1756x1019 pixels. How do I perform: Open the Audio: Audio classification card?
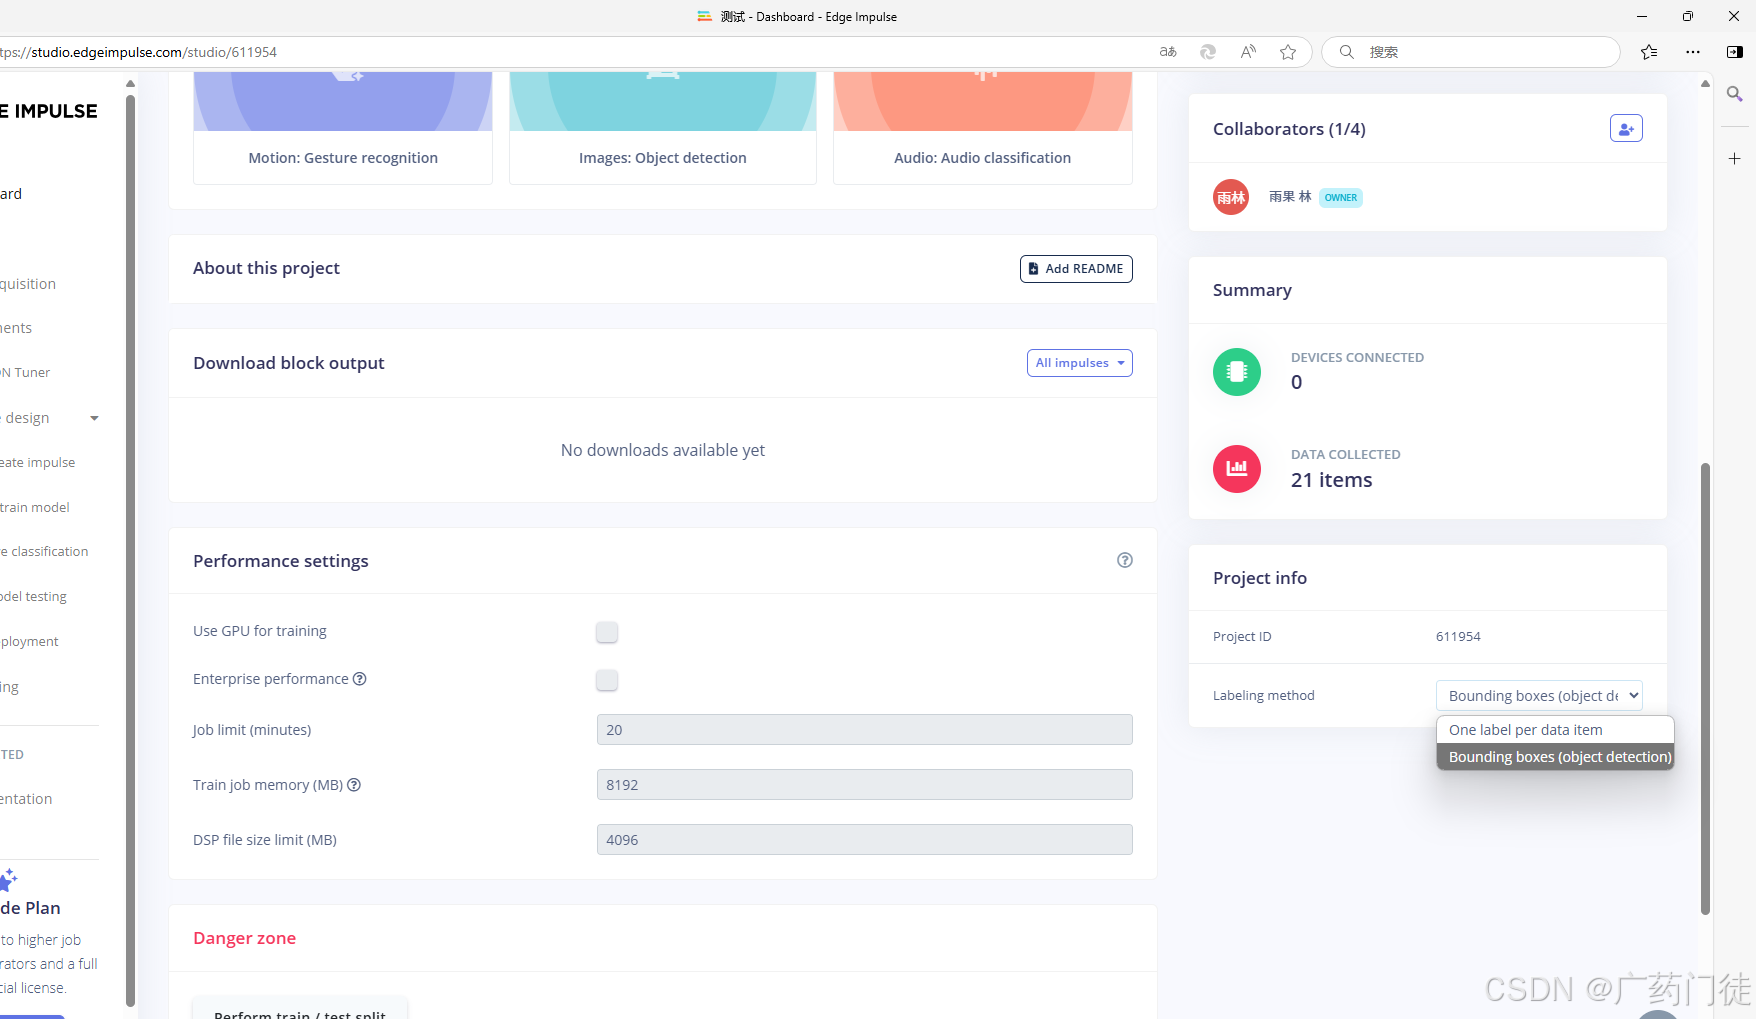(x=983, y=128)
